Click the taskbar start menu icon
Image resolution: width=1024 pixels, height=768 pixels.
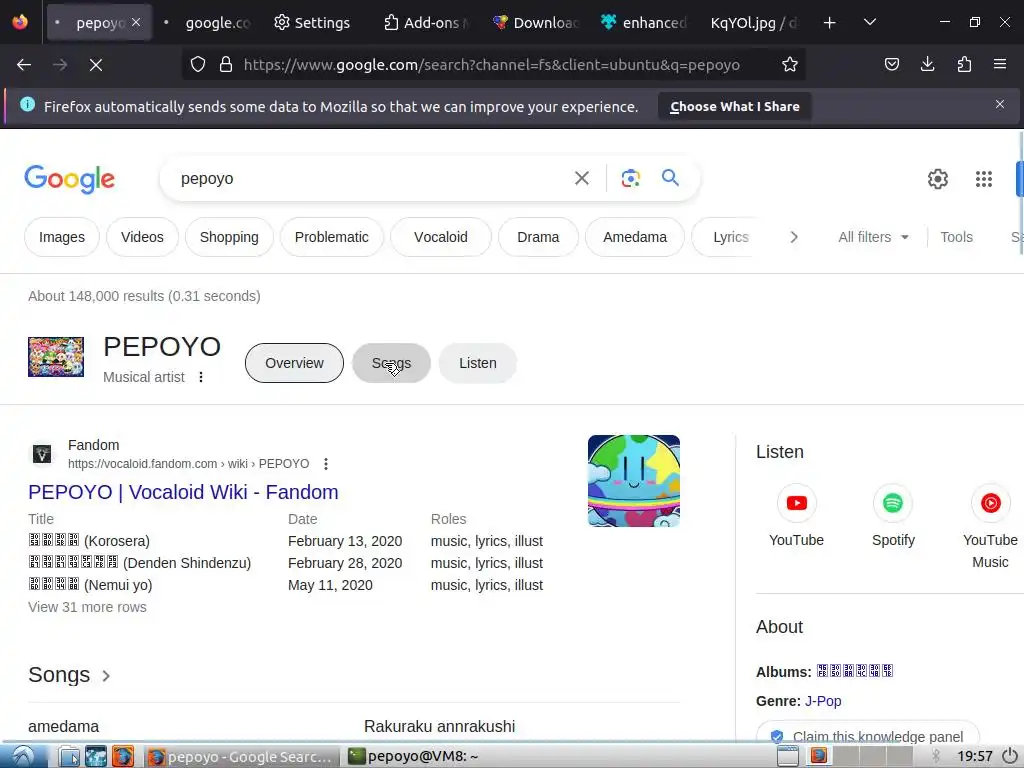[x=23, y=756]
